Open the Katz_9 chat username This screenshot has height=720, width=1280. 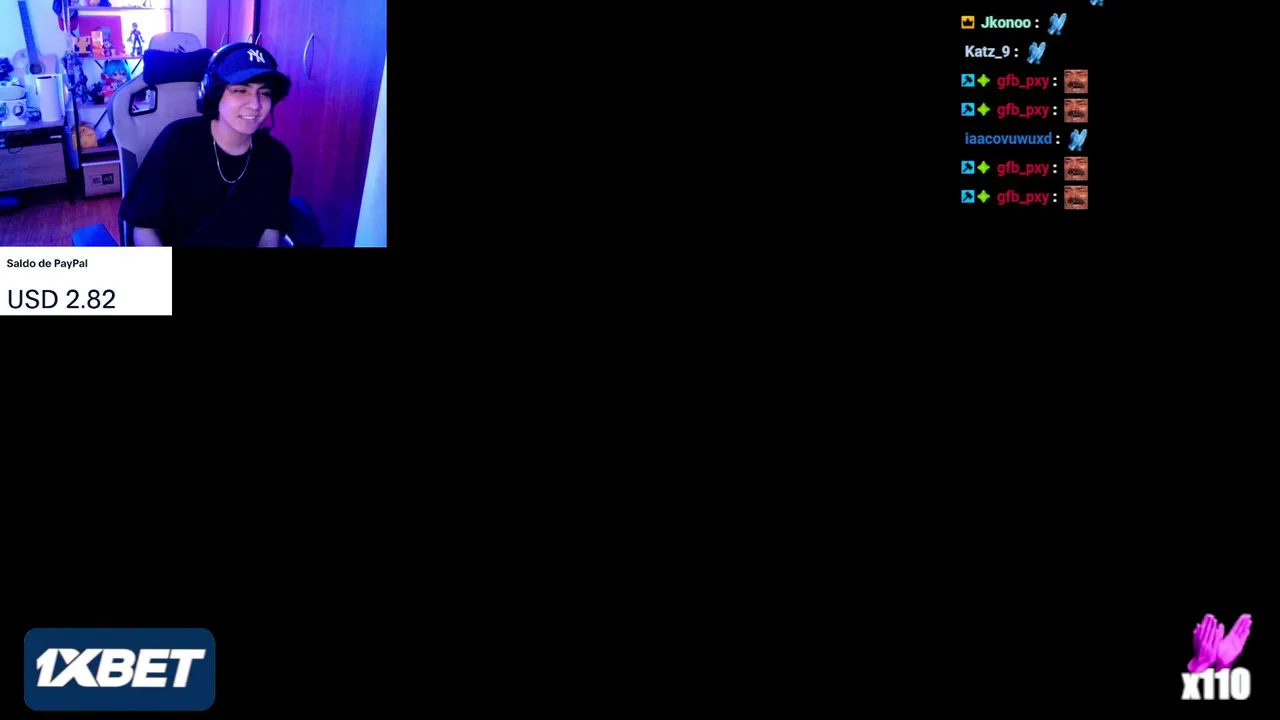[987, 52]
